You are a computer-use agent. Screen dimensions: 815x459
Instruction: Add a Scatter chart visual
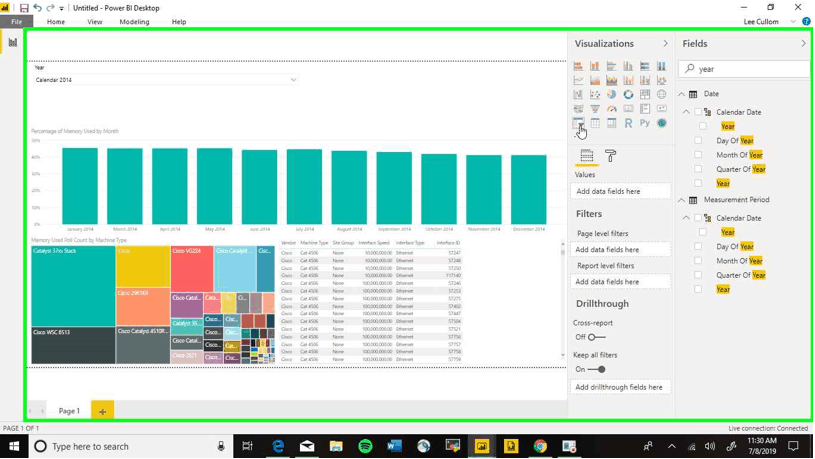(595, 95)
